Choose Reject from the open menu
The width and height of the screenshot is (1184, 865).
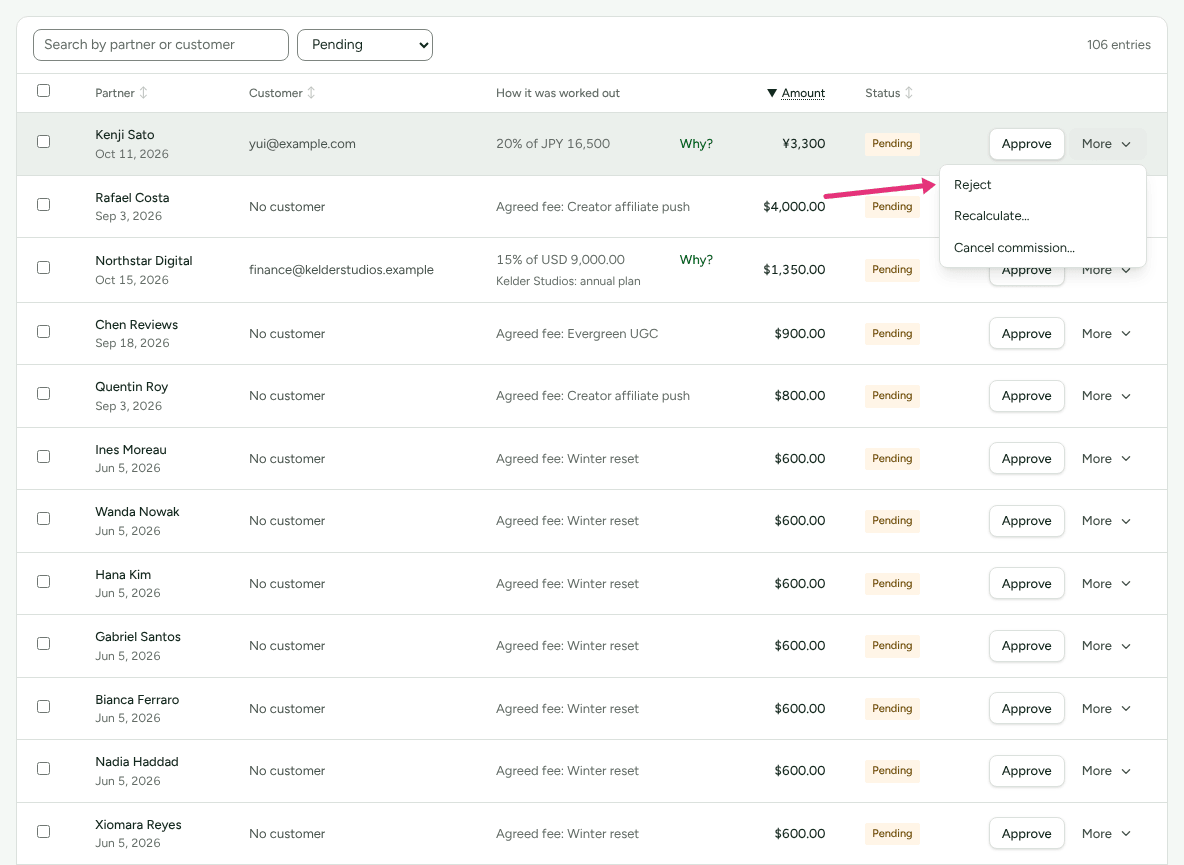(x=1043, y=185)
